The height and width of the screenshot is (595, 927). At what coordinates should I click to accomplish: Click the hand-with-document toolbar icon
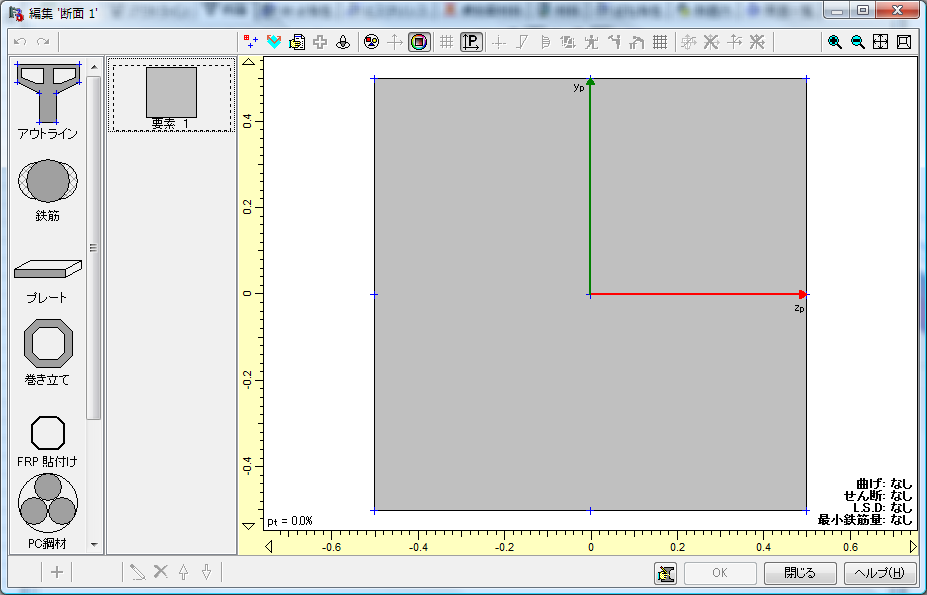pyautogui.click(x=297, y=42)
